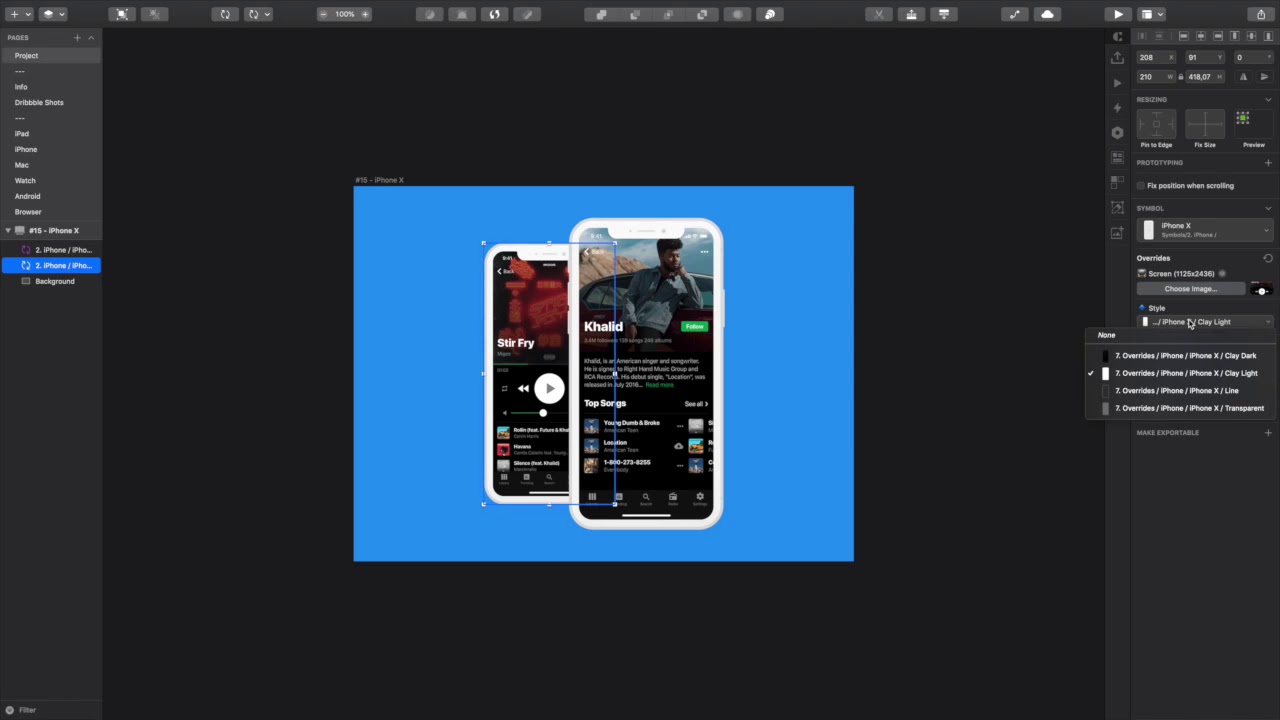Screen dimensions: 1280x720
Task: Open the View layout dropdown
Action: coord(1151,14)
